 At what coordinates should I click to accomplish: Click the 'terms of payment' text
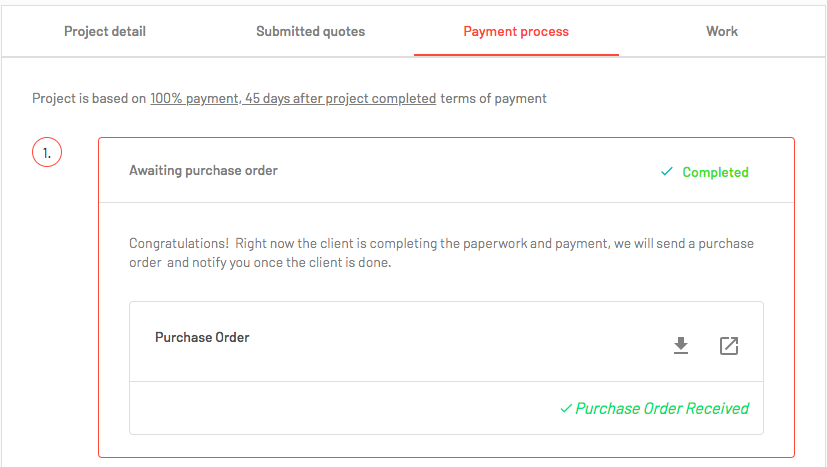(x=494, y=99)
